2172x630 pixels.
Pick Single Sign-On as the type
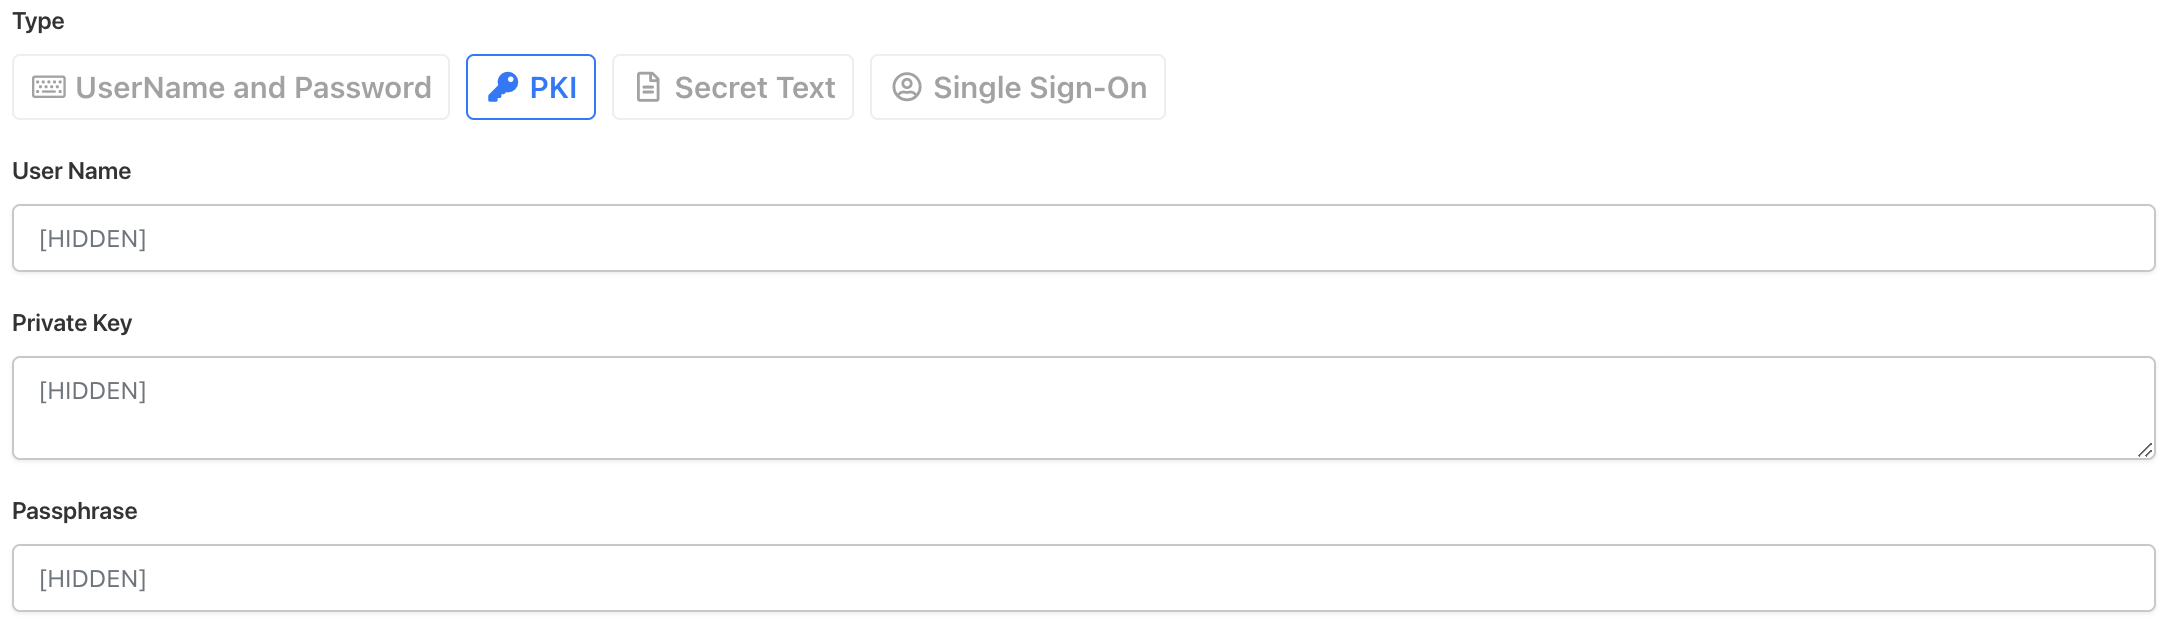pyautogui.click(x=1017, y=87)
